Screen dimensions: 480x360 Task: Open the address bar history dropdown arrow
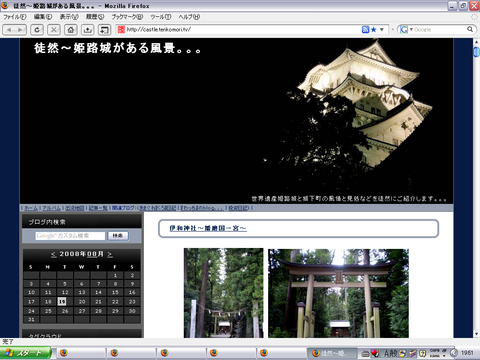coord(382,29)
